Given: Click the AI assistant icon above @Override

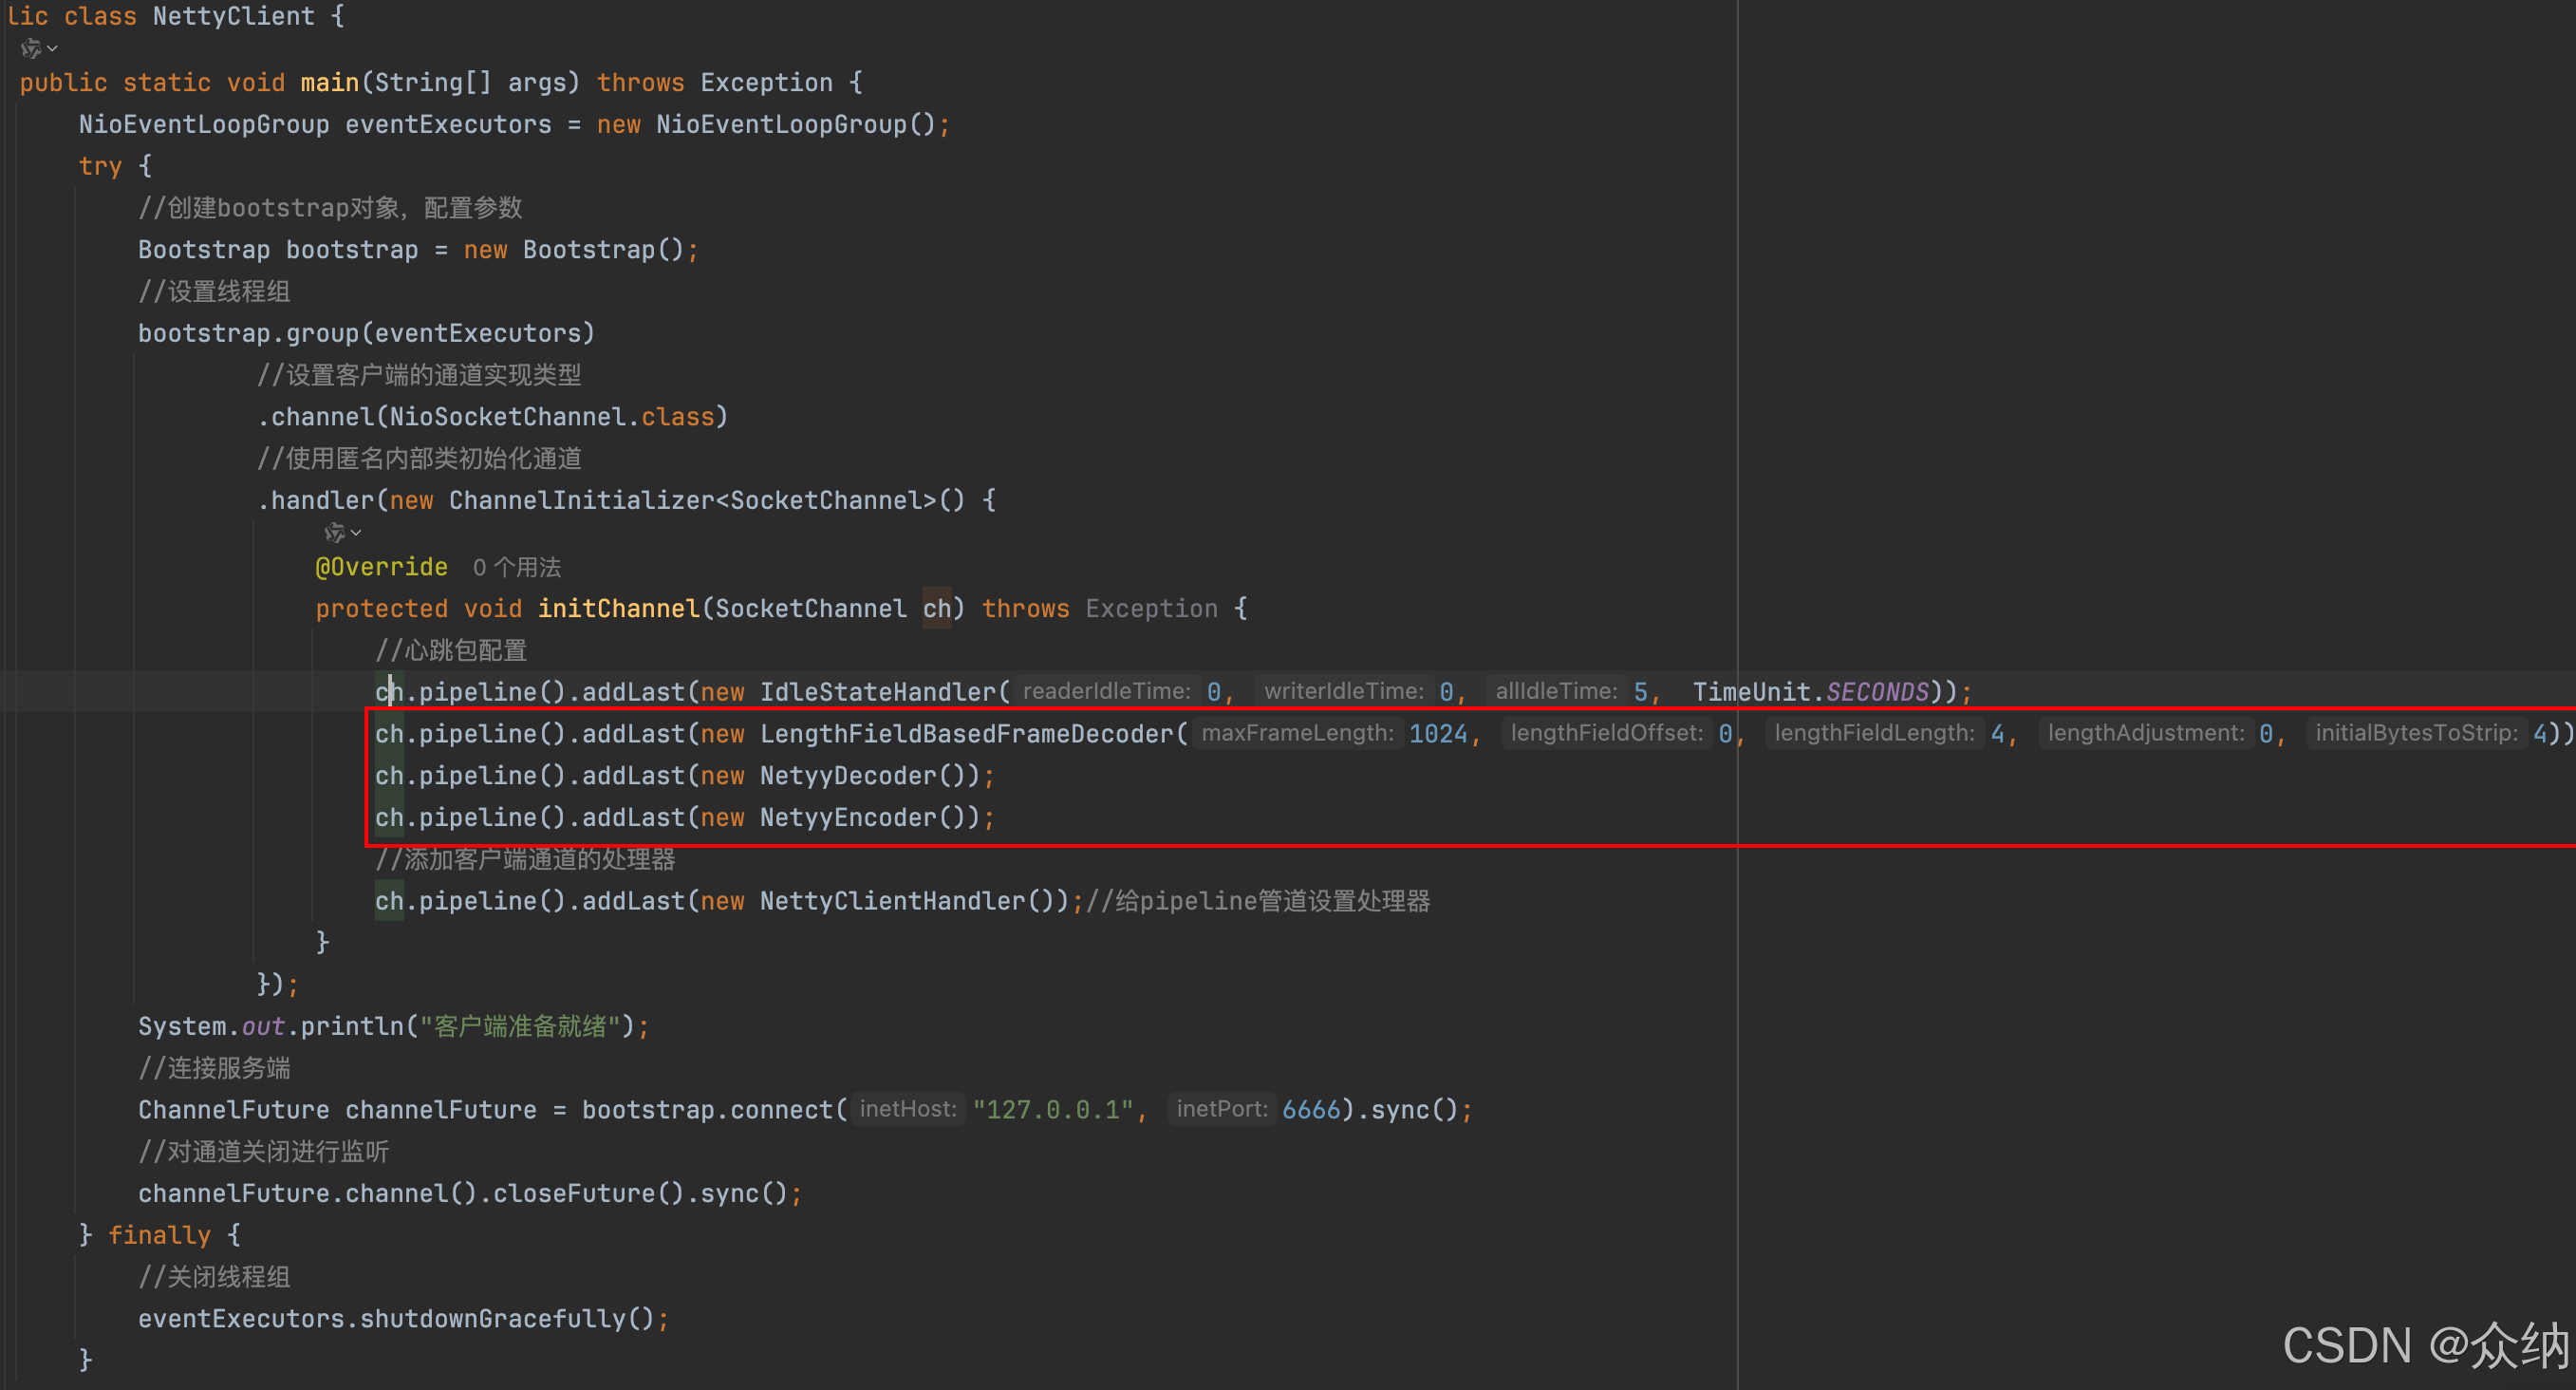Looking at the screenshot, I should point(334,533).
